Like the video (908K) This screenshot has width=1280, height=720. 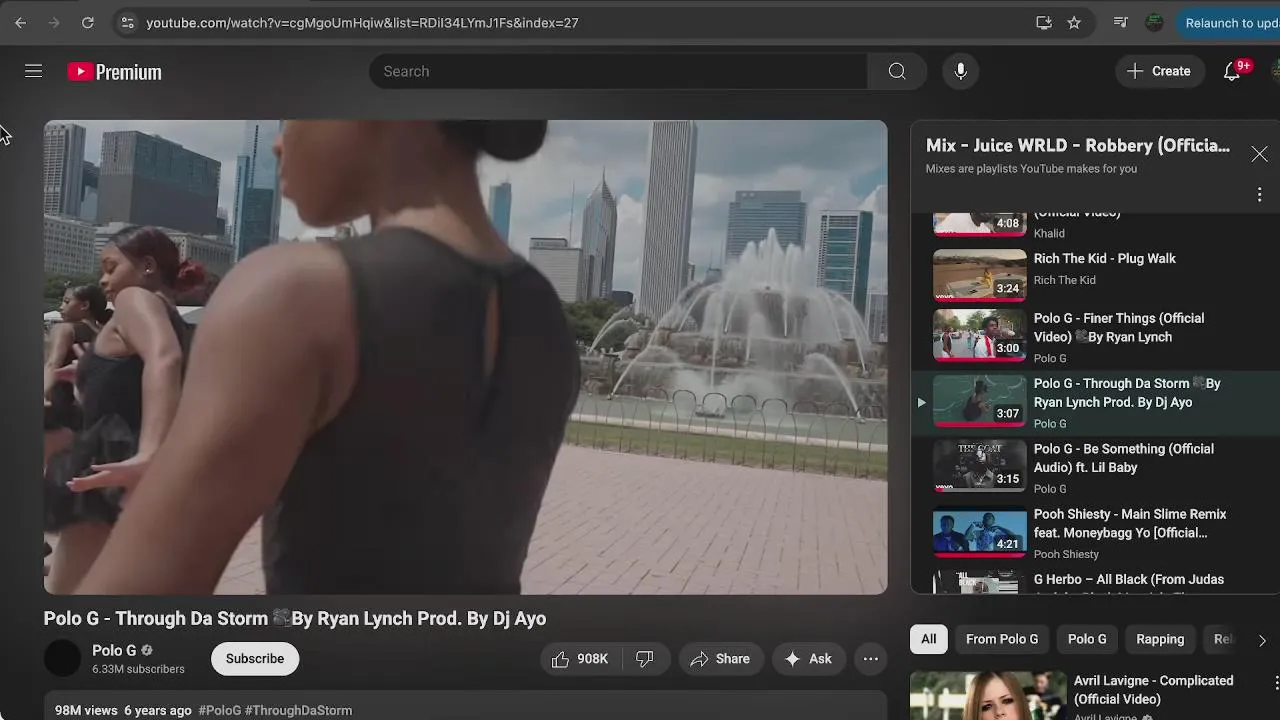tap(580, 658)
